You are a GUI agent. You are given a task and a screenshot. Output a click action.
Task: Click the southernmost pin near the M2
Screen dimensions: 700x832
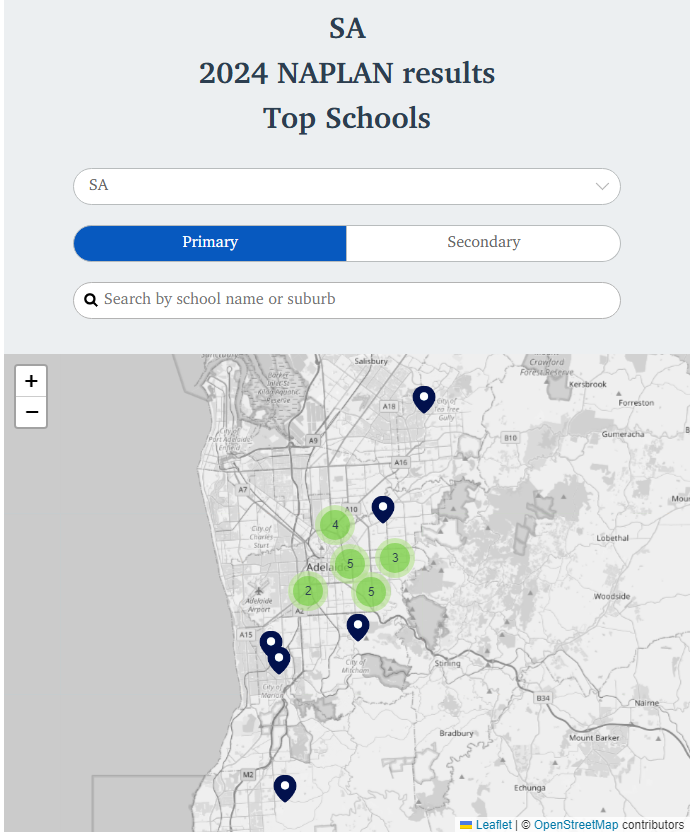[284, 788]
